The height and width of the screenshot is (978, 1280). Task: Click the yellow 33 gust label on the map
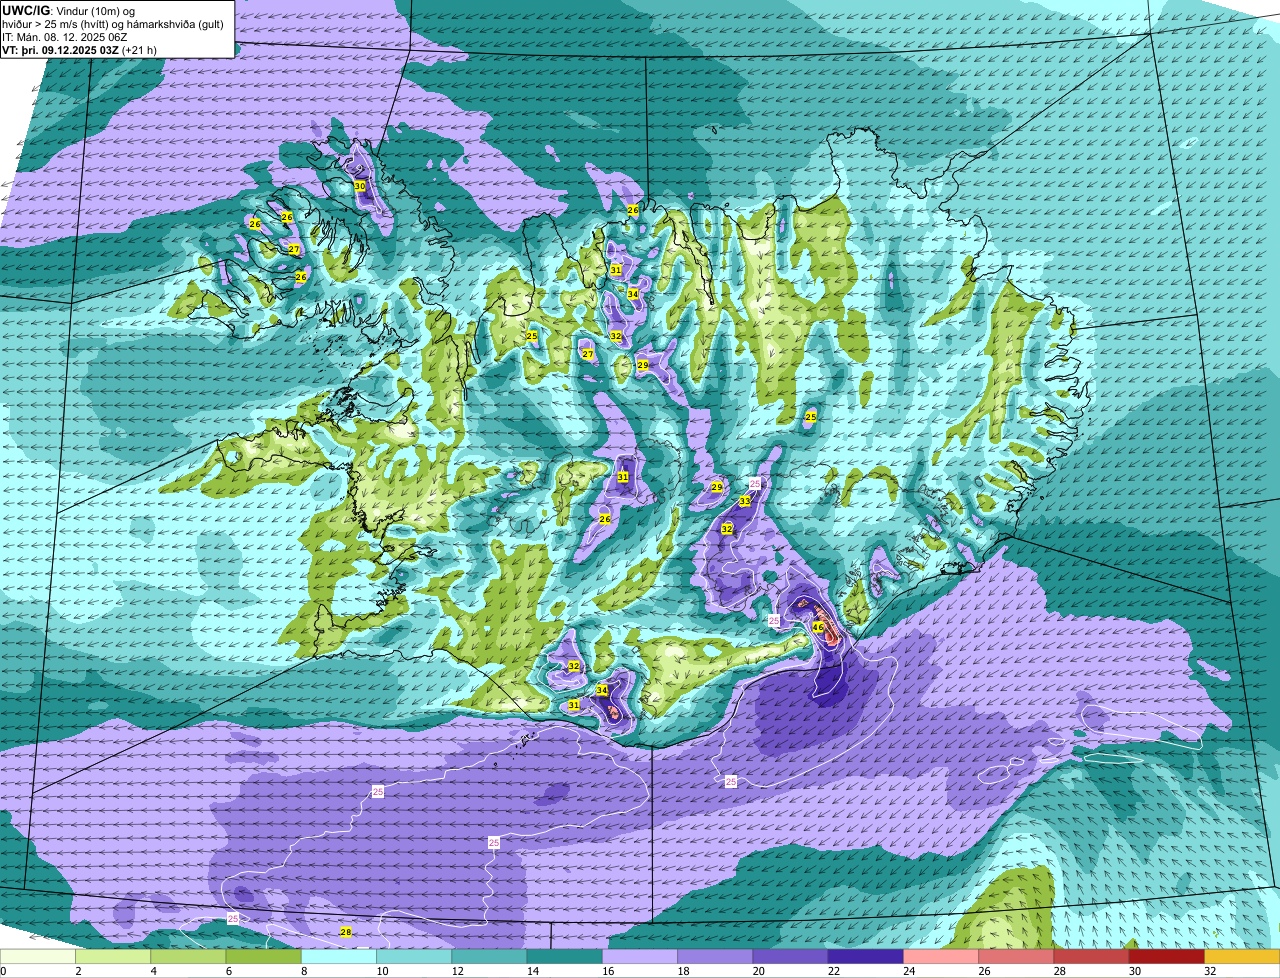point(744,501)
